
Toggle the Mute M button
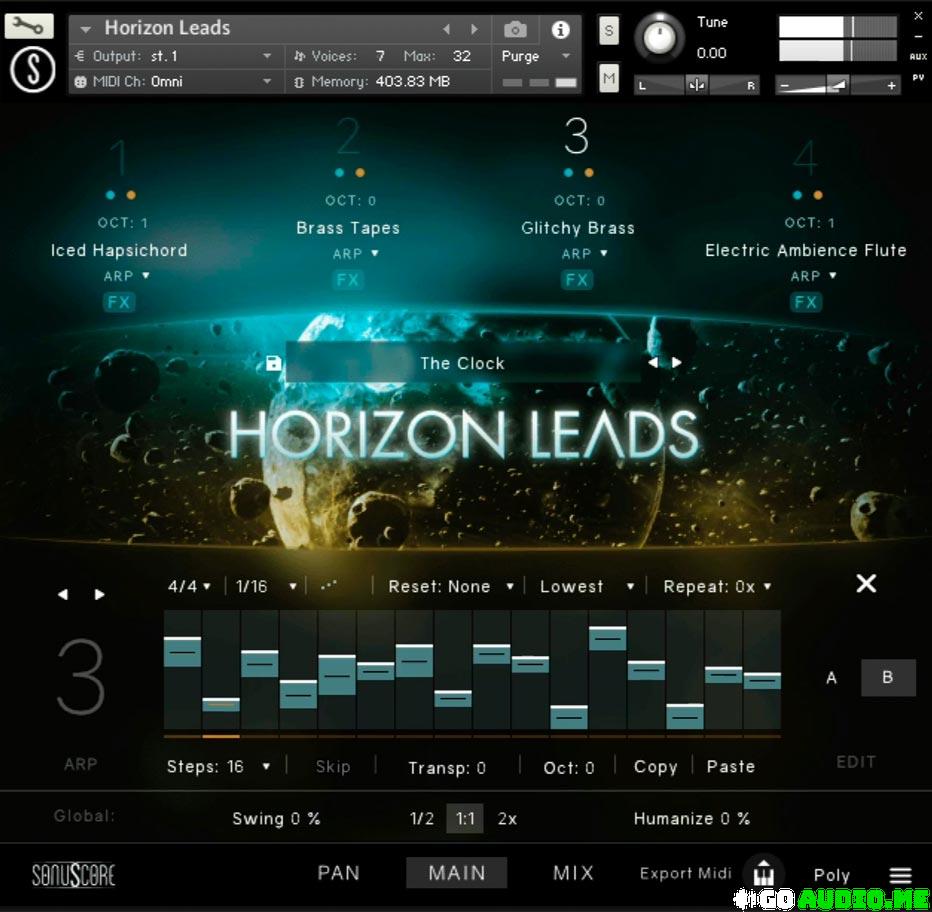click(609, 75)
